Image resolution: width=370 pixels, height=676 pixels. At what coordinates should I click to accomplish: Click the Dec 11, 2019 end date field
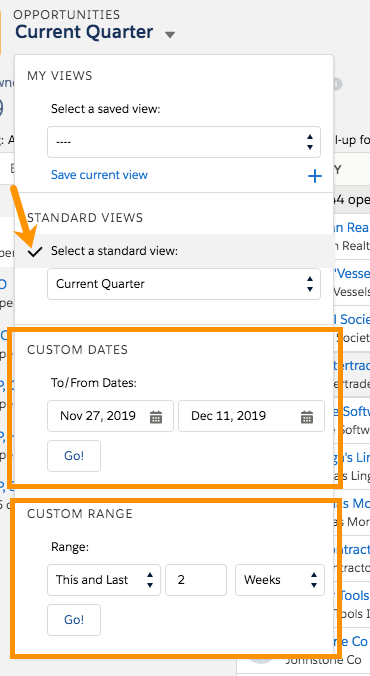tap(251, 416)
